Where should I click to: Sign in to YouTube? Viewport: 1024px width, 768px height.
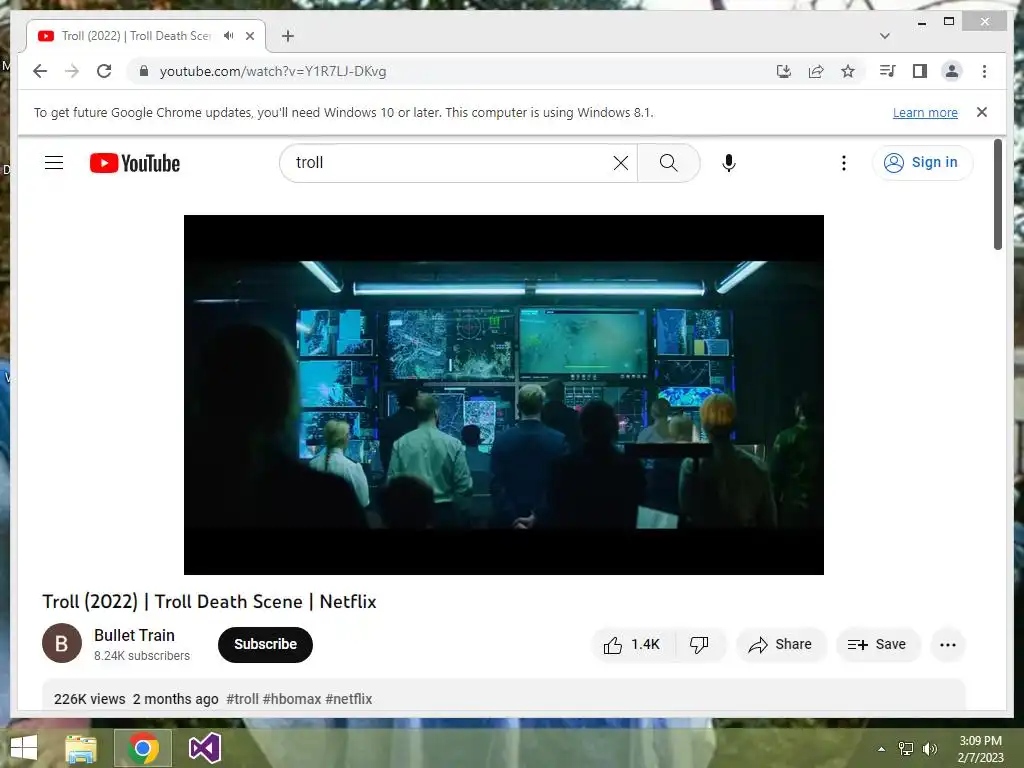921,163
